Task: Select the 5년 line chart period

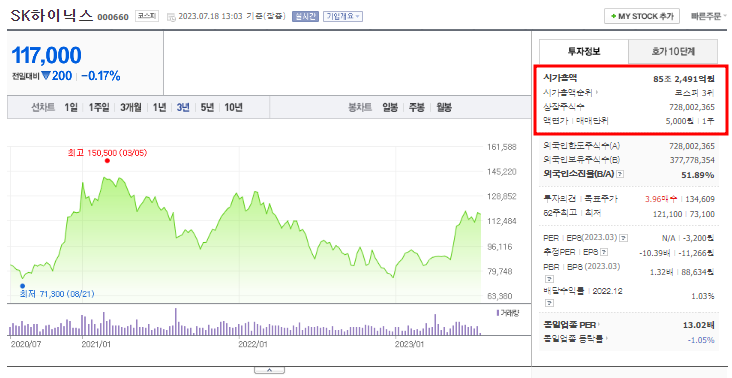Action: (x=207, y=107)
